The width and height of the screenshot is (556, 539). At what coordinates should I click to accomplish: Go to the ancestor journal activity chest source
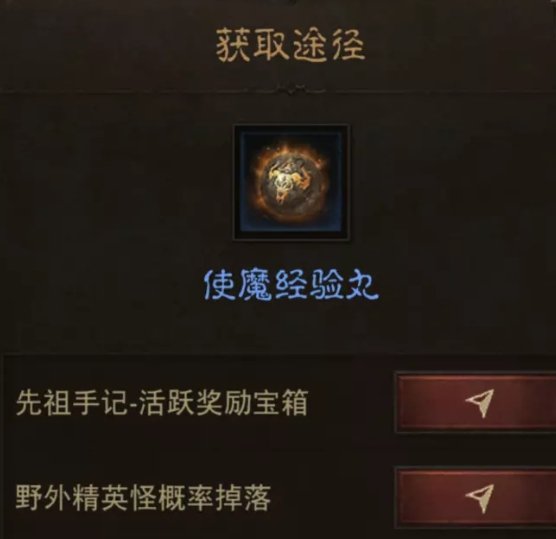476,402
